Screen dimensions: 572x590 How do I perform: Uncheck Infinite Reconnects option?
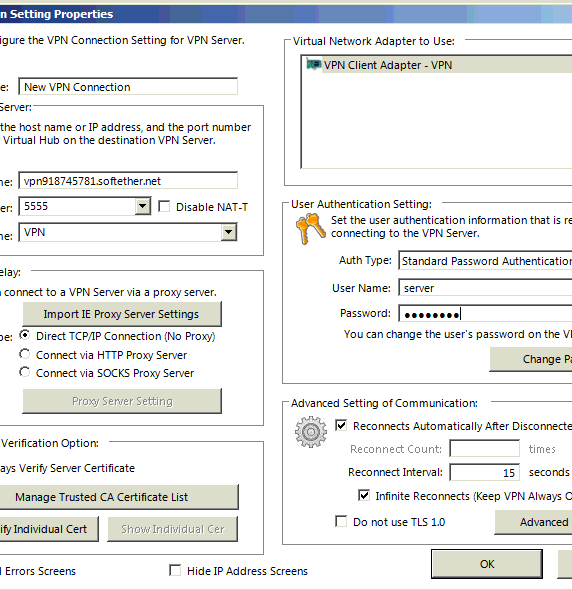tap(364, 495)
